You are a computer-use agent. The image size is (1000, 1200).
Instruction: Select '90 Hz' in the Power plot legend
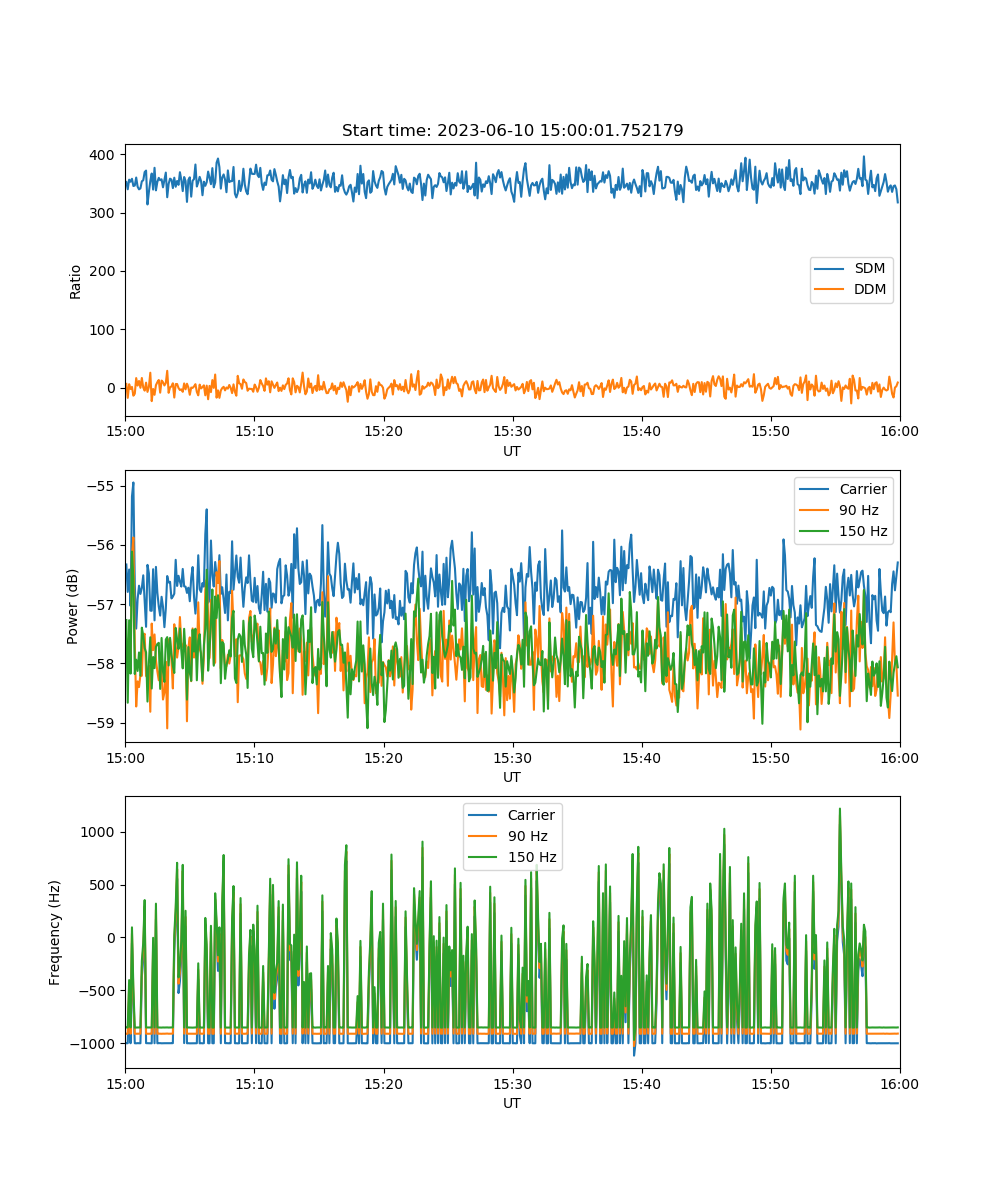pos(858,510)
